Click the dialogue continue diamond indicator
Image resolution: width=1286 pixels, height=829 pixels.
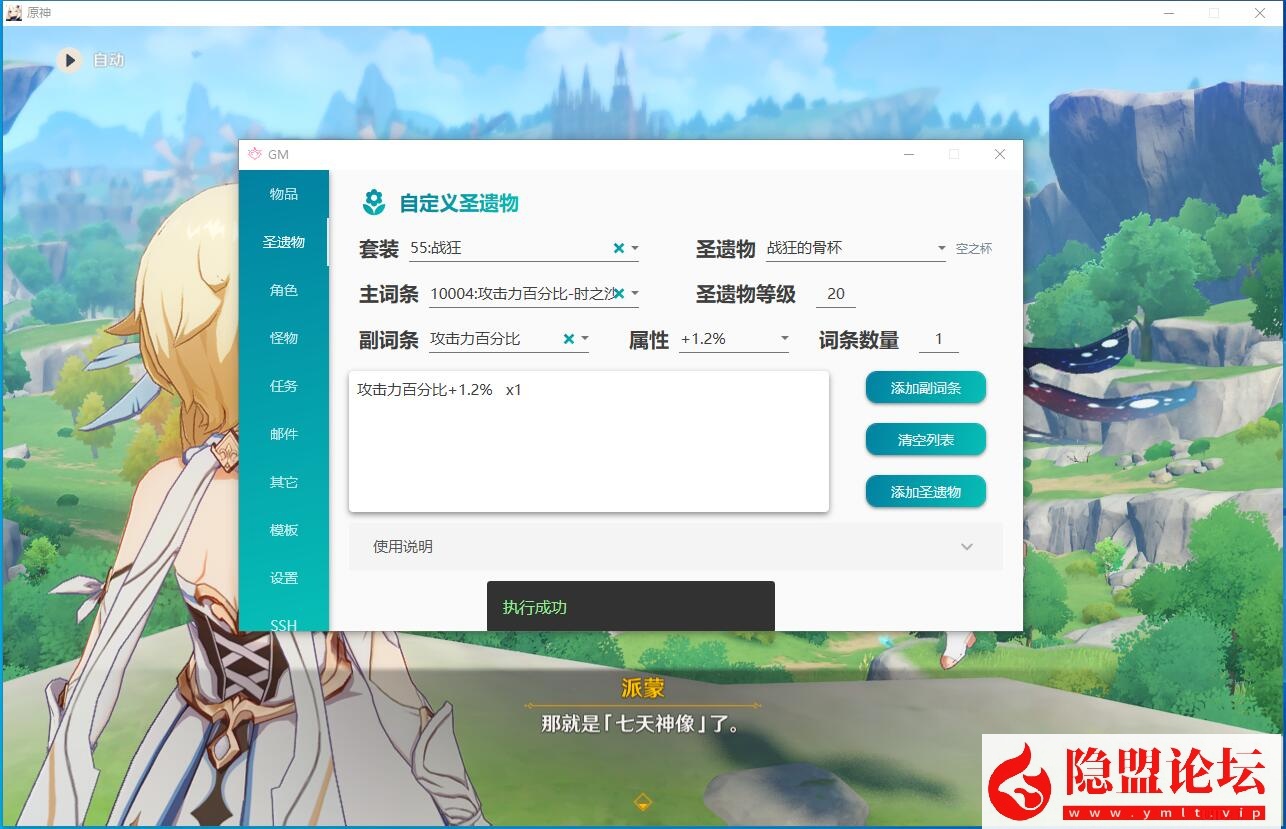643,802
